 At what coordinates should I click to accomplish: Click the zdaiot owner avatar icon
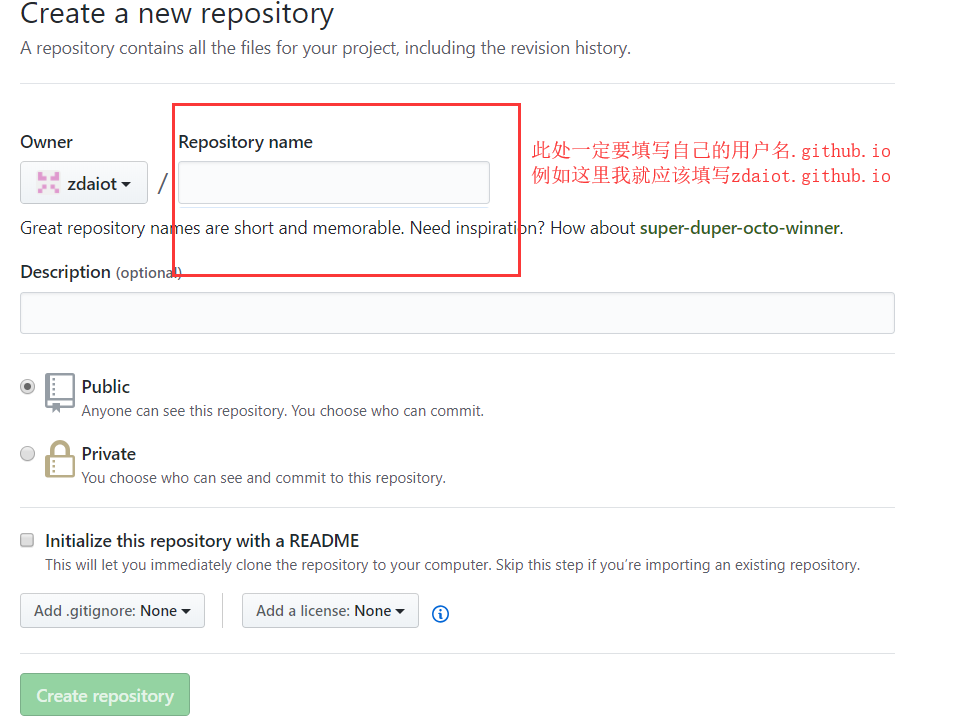coord(48,183)
